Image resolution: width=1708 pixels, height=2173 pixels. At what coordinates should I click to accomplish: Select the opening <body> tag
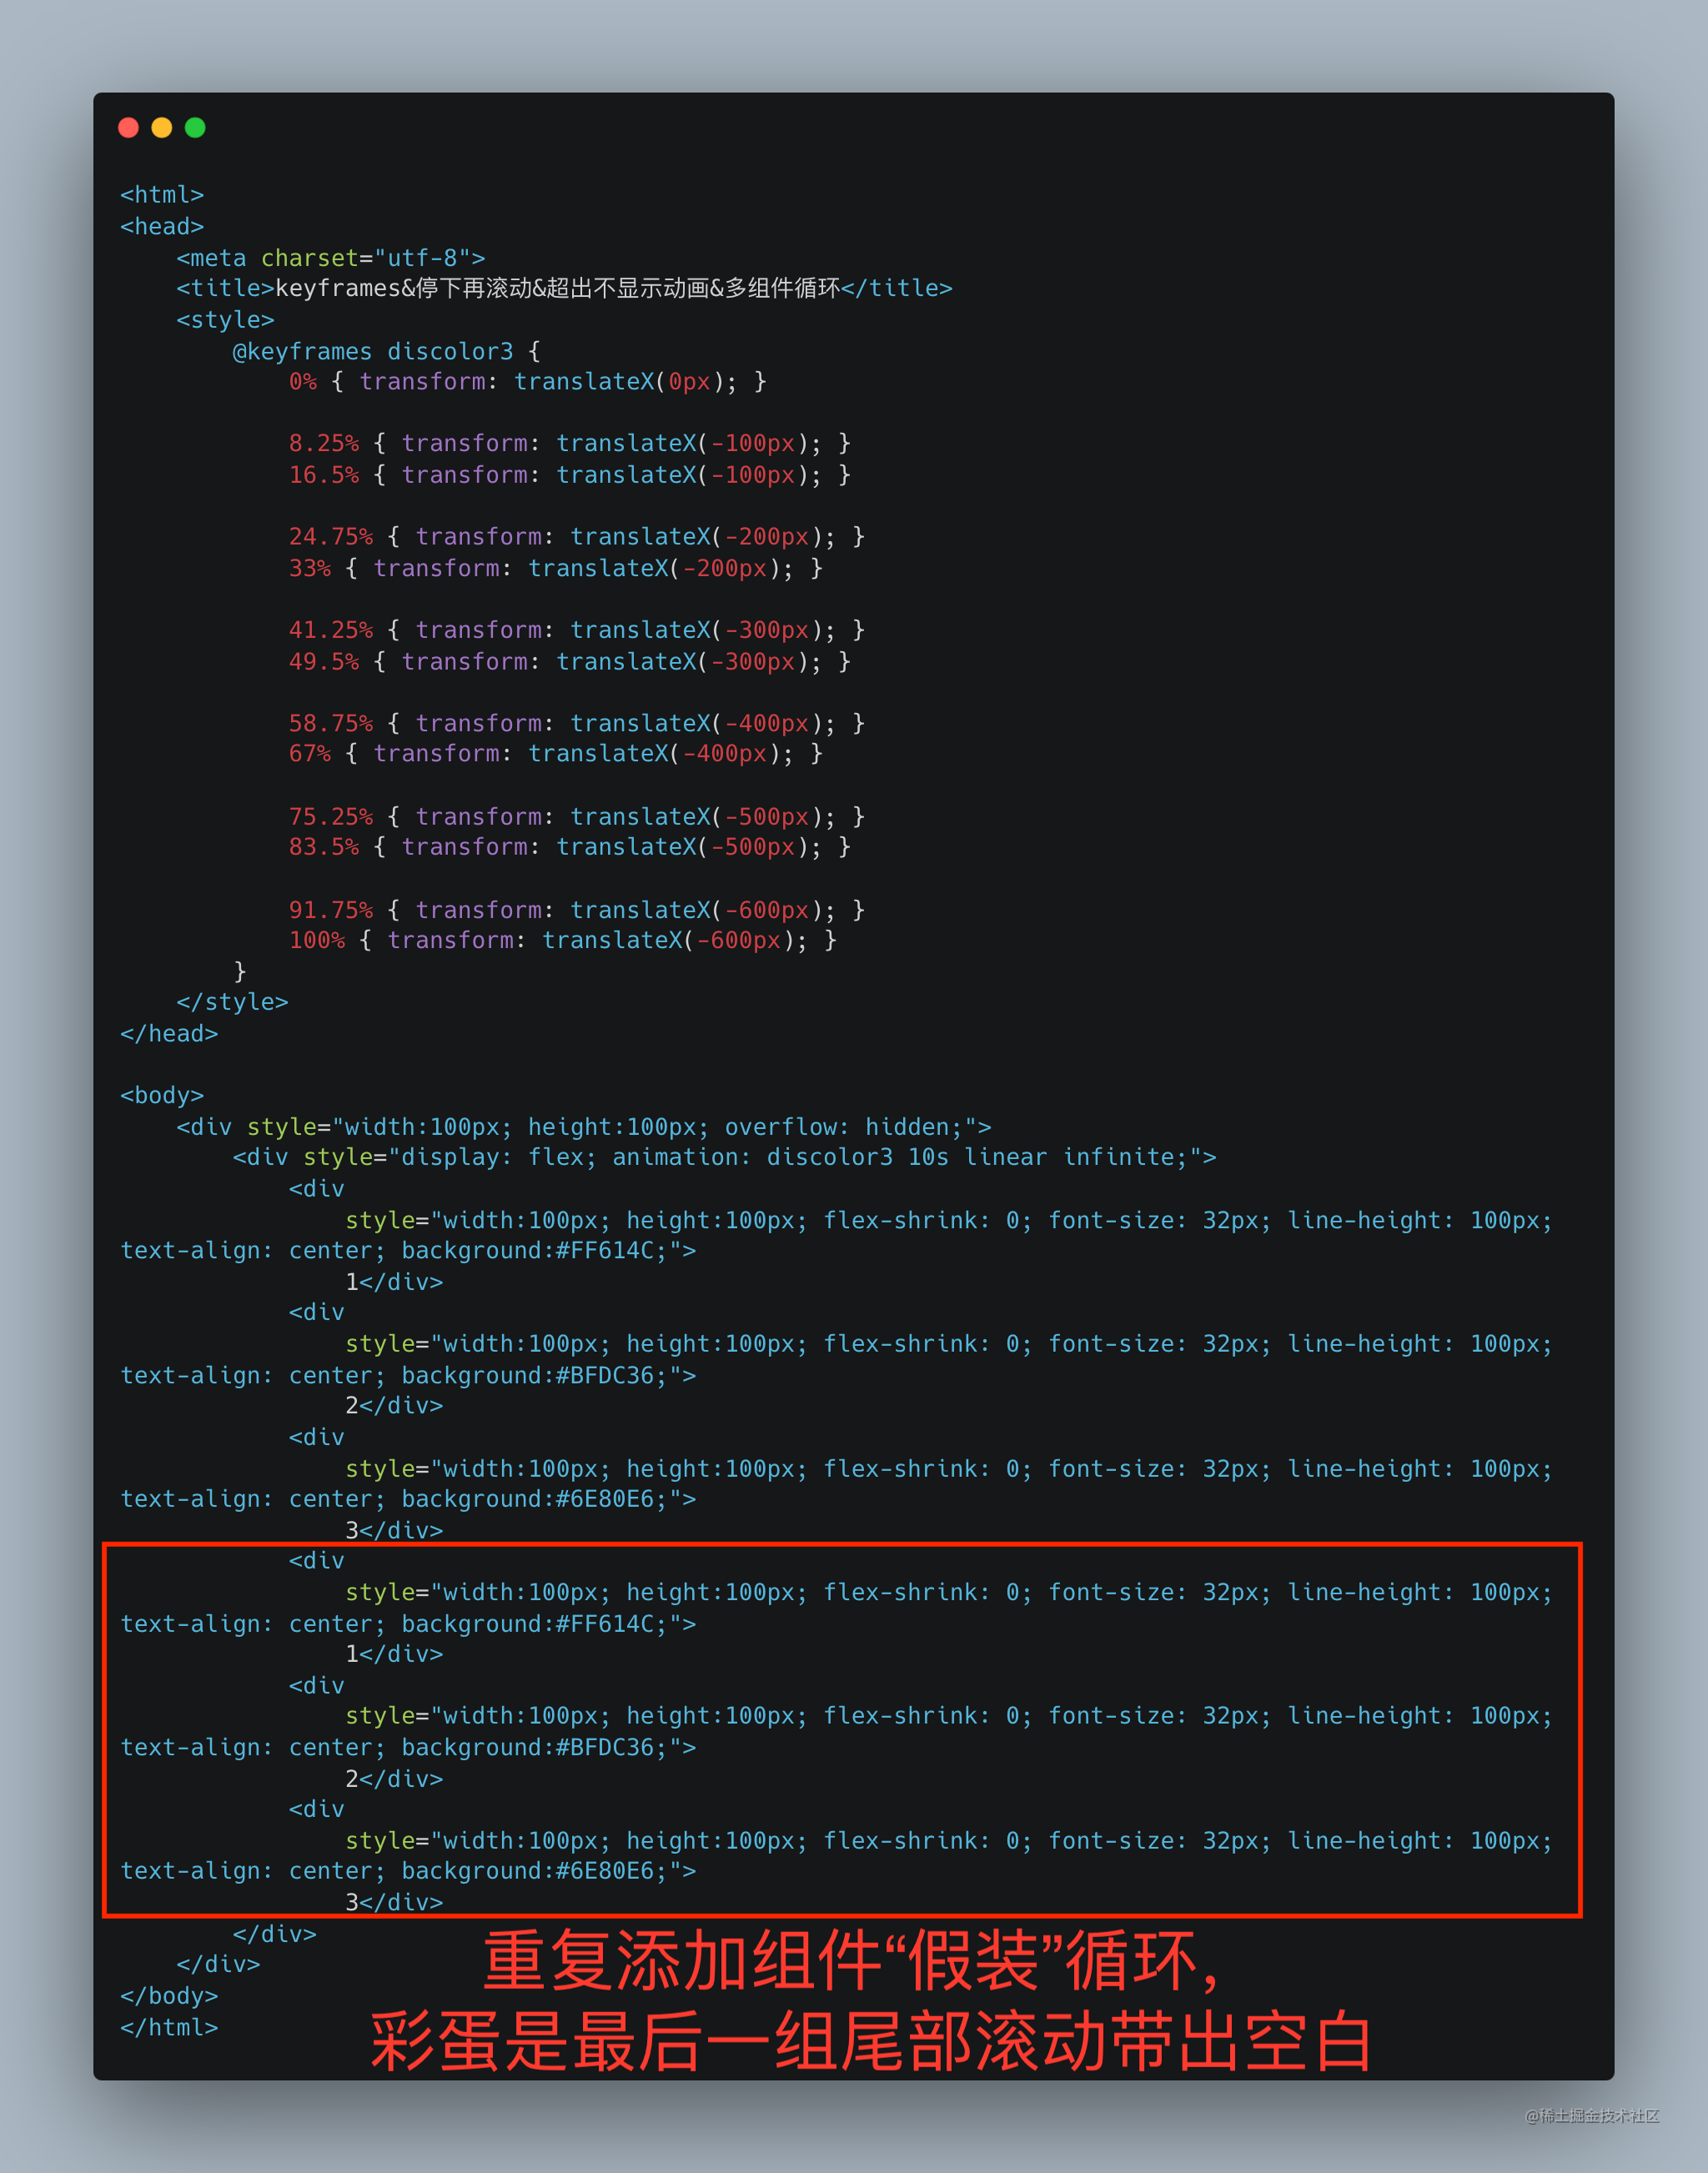[162, 1096]
